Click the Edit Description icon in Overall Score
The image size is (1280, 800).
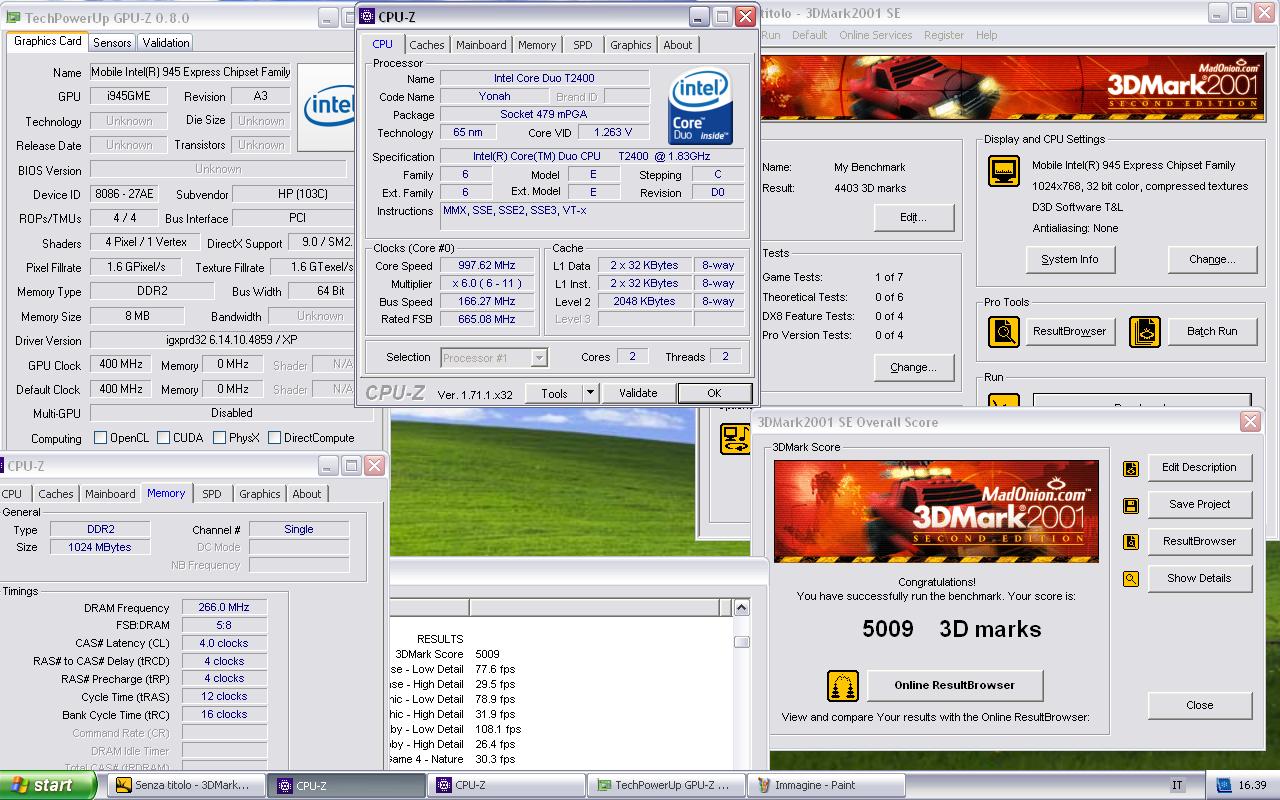tap(1131, 468)
